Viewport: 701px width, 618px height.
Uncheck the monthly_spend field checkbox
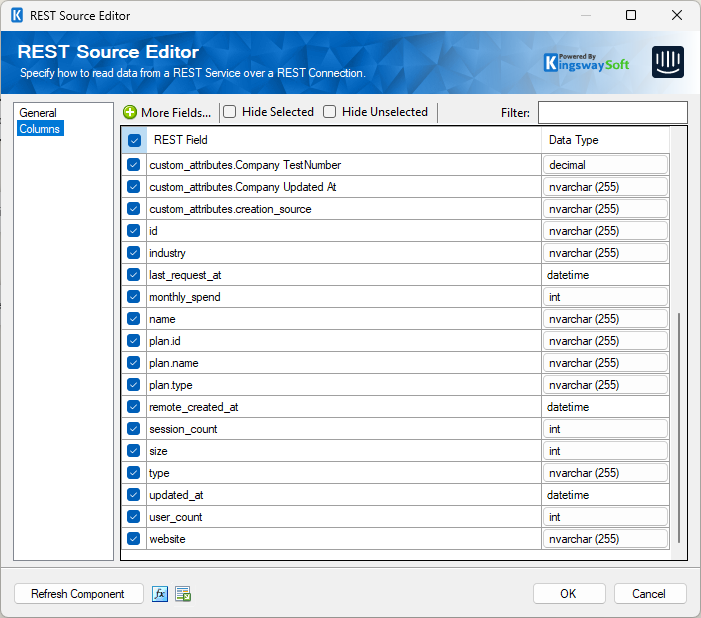pyautogui.click(x=134, y=297)
